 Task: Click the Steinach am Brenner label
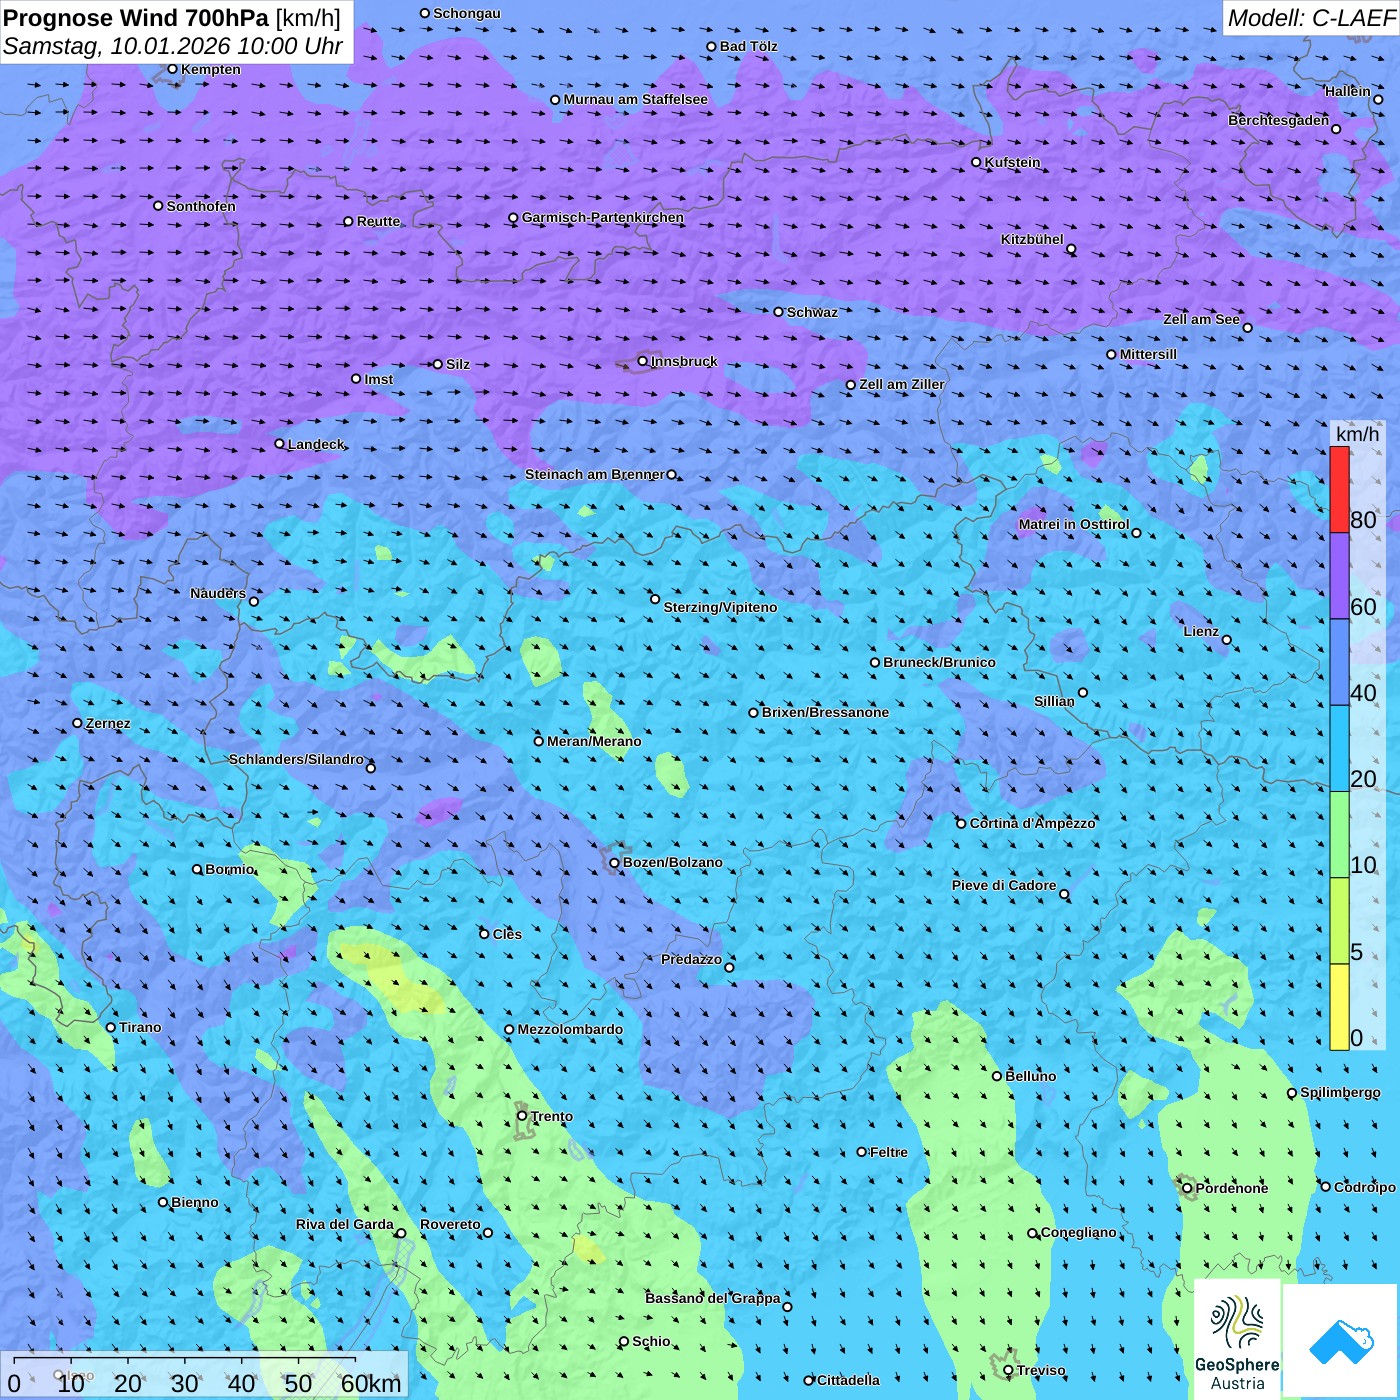tap(595, 474)
